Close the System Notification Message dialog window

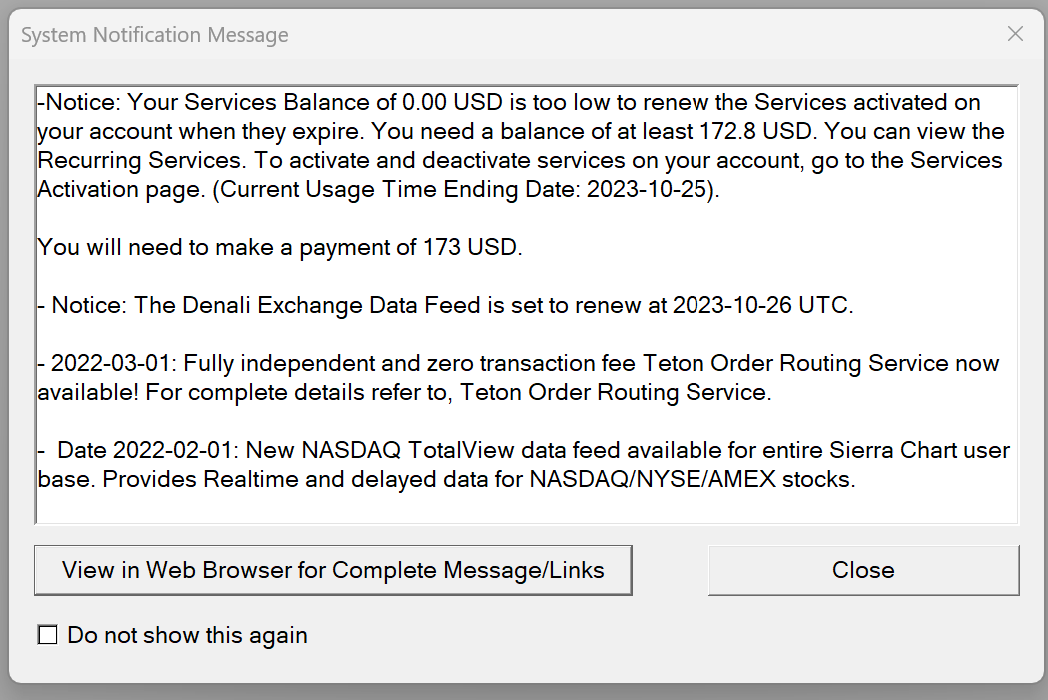click(1015, 34)
